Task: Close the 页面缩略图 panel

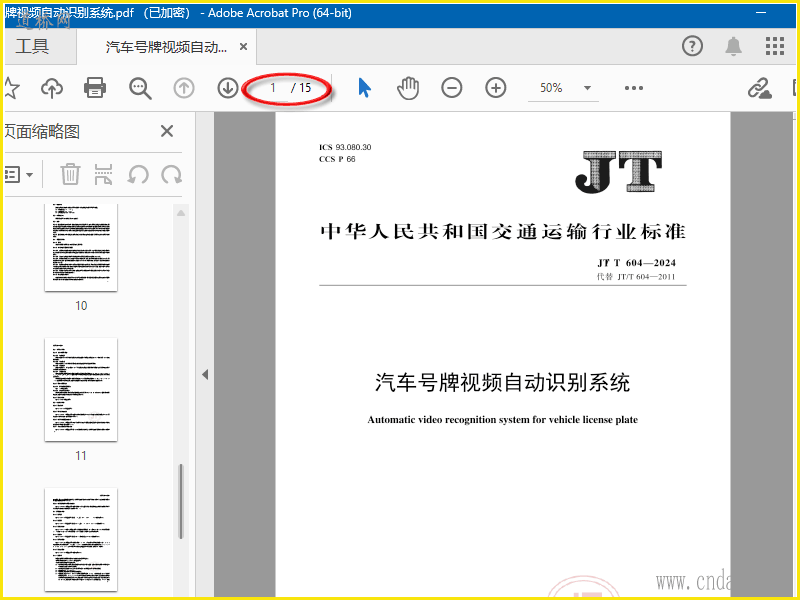Action: click(167, 132)
